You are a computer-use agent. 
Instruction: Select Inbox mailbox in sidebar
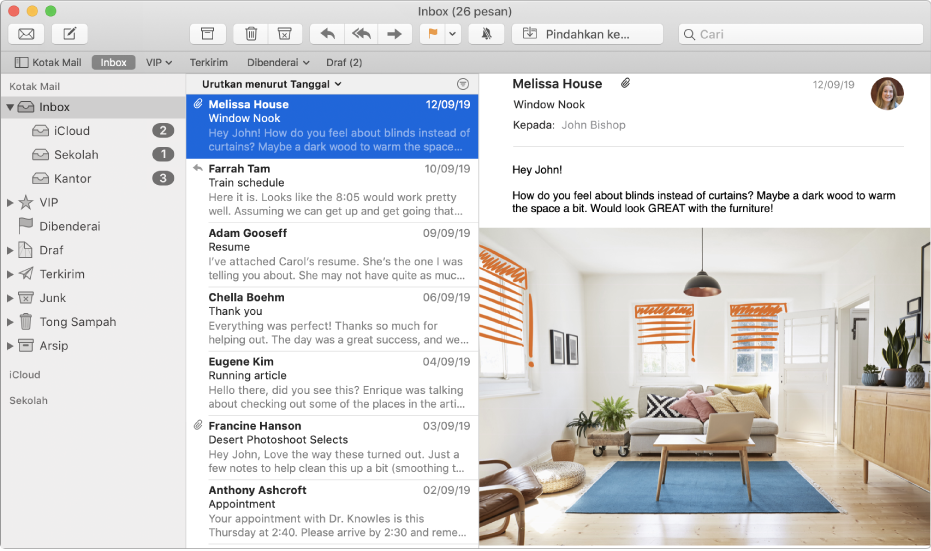(93, 107)
